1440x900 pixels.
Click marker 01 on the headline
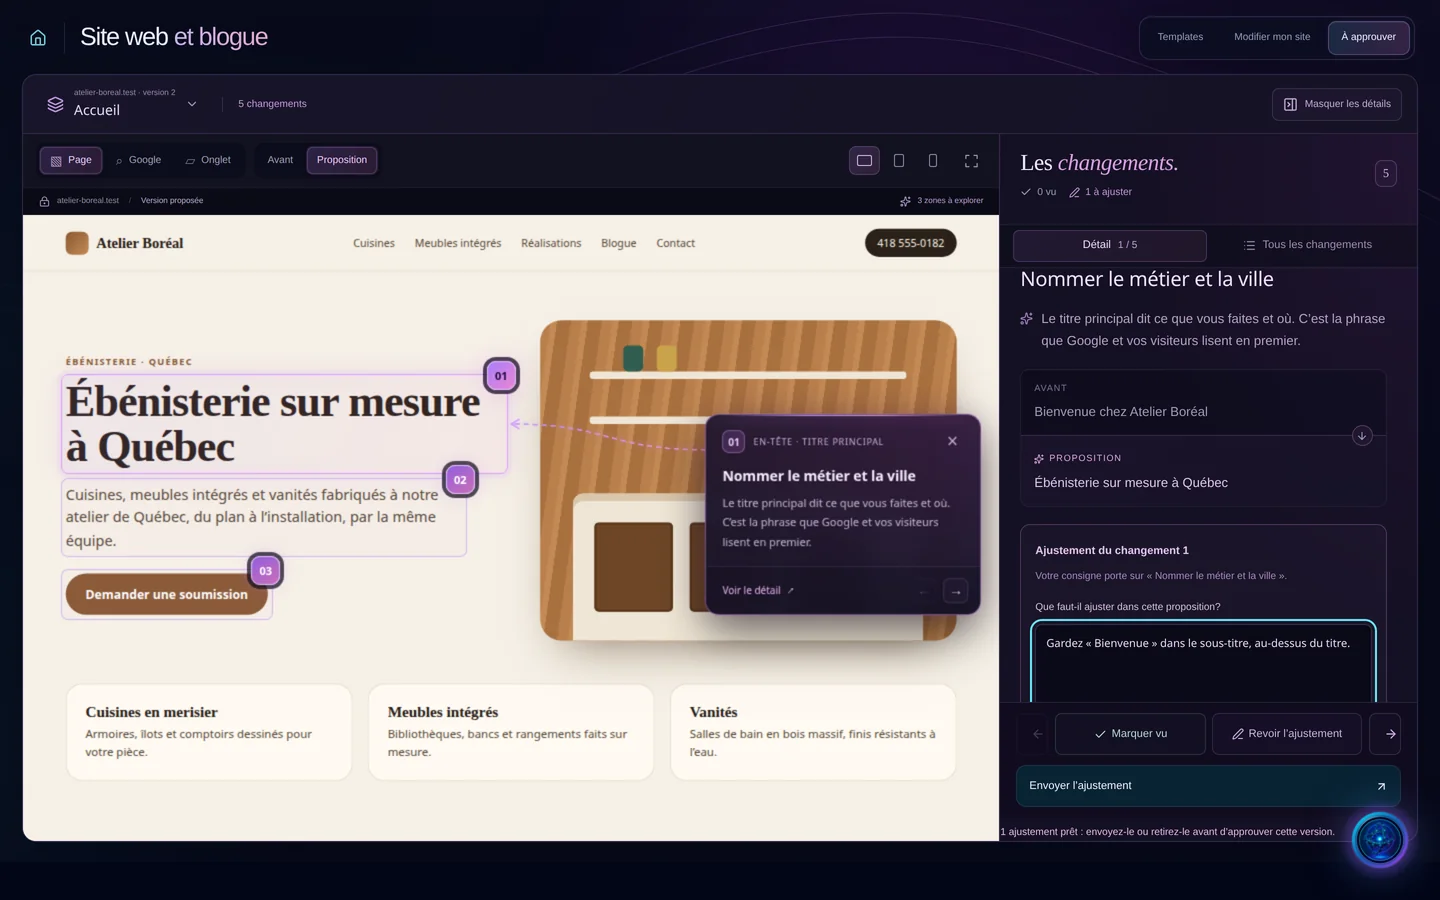501,376
